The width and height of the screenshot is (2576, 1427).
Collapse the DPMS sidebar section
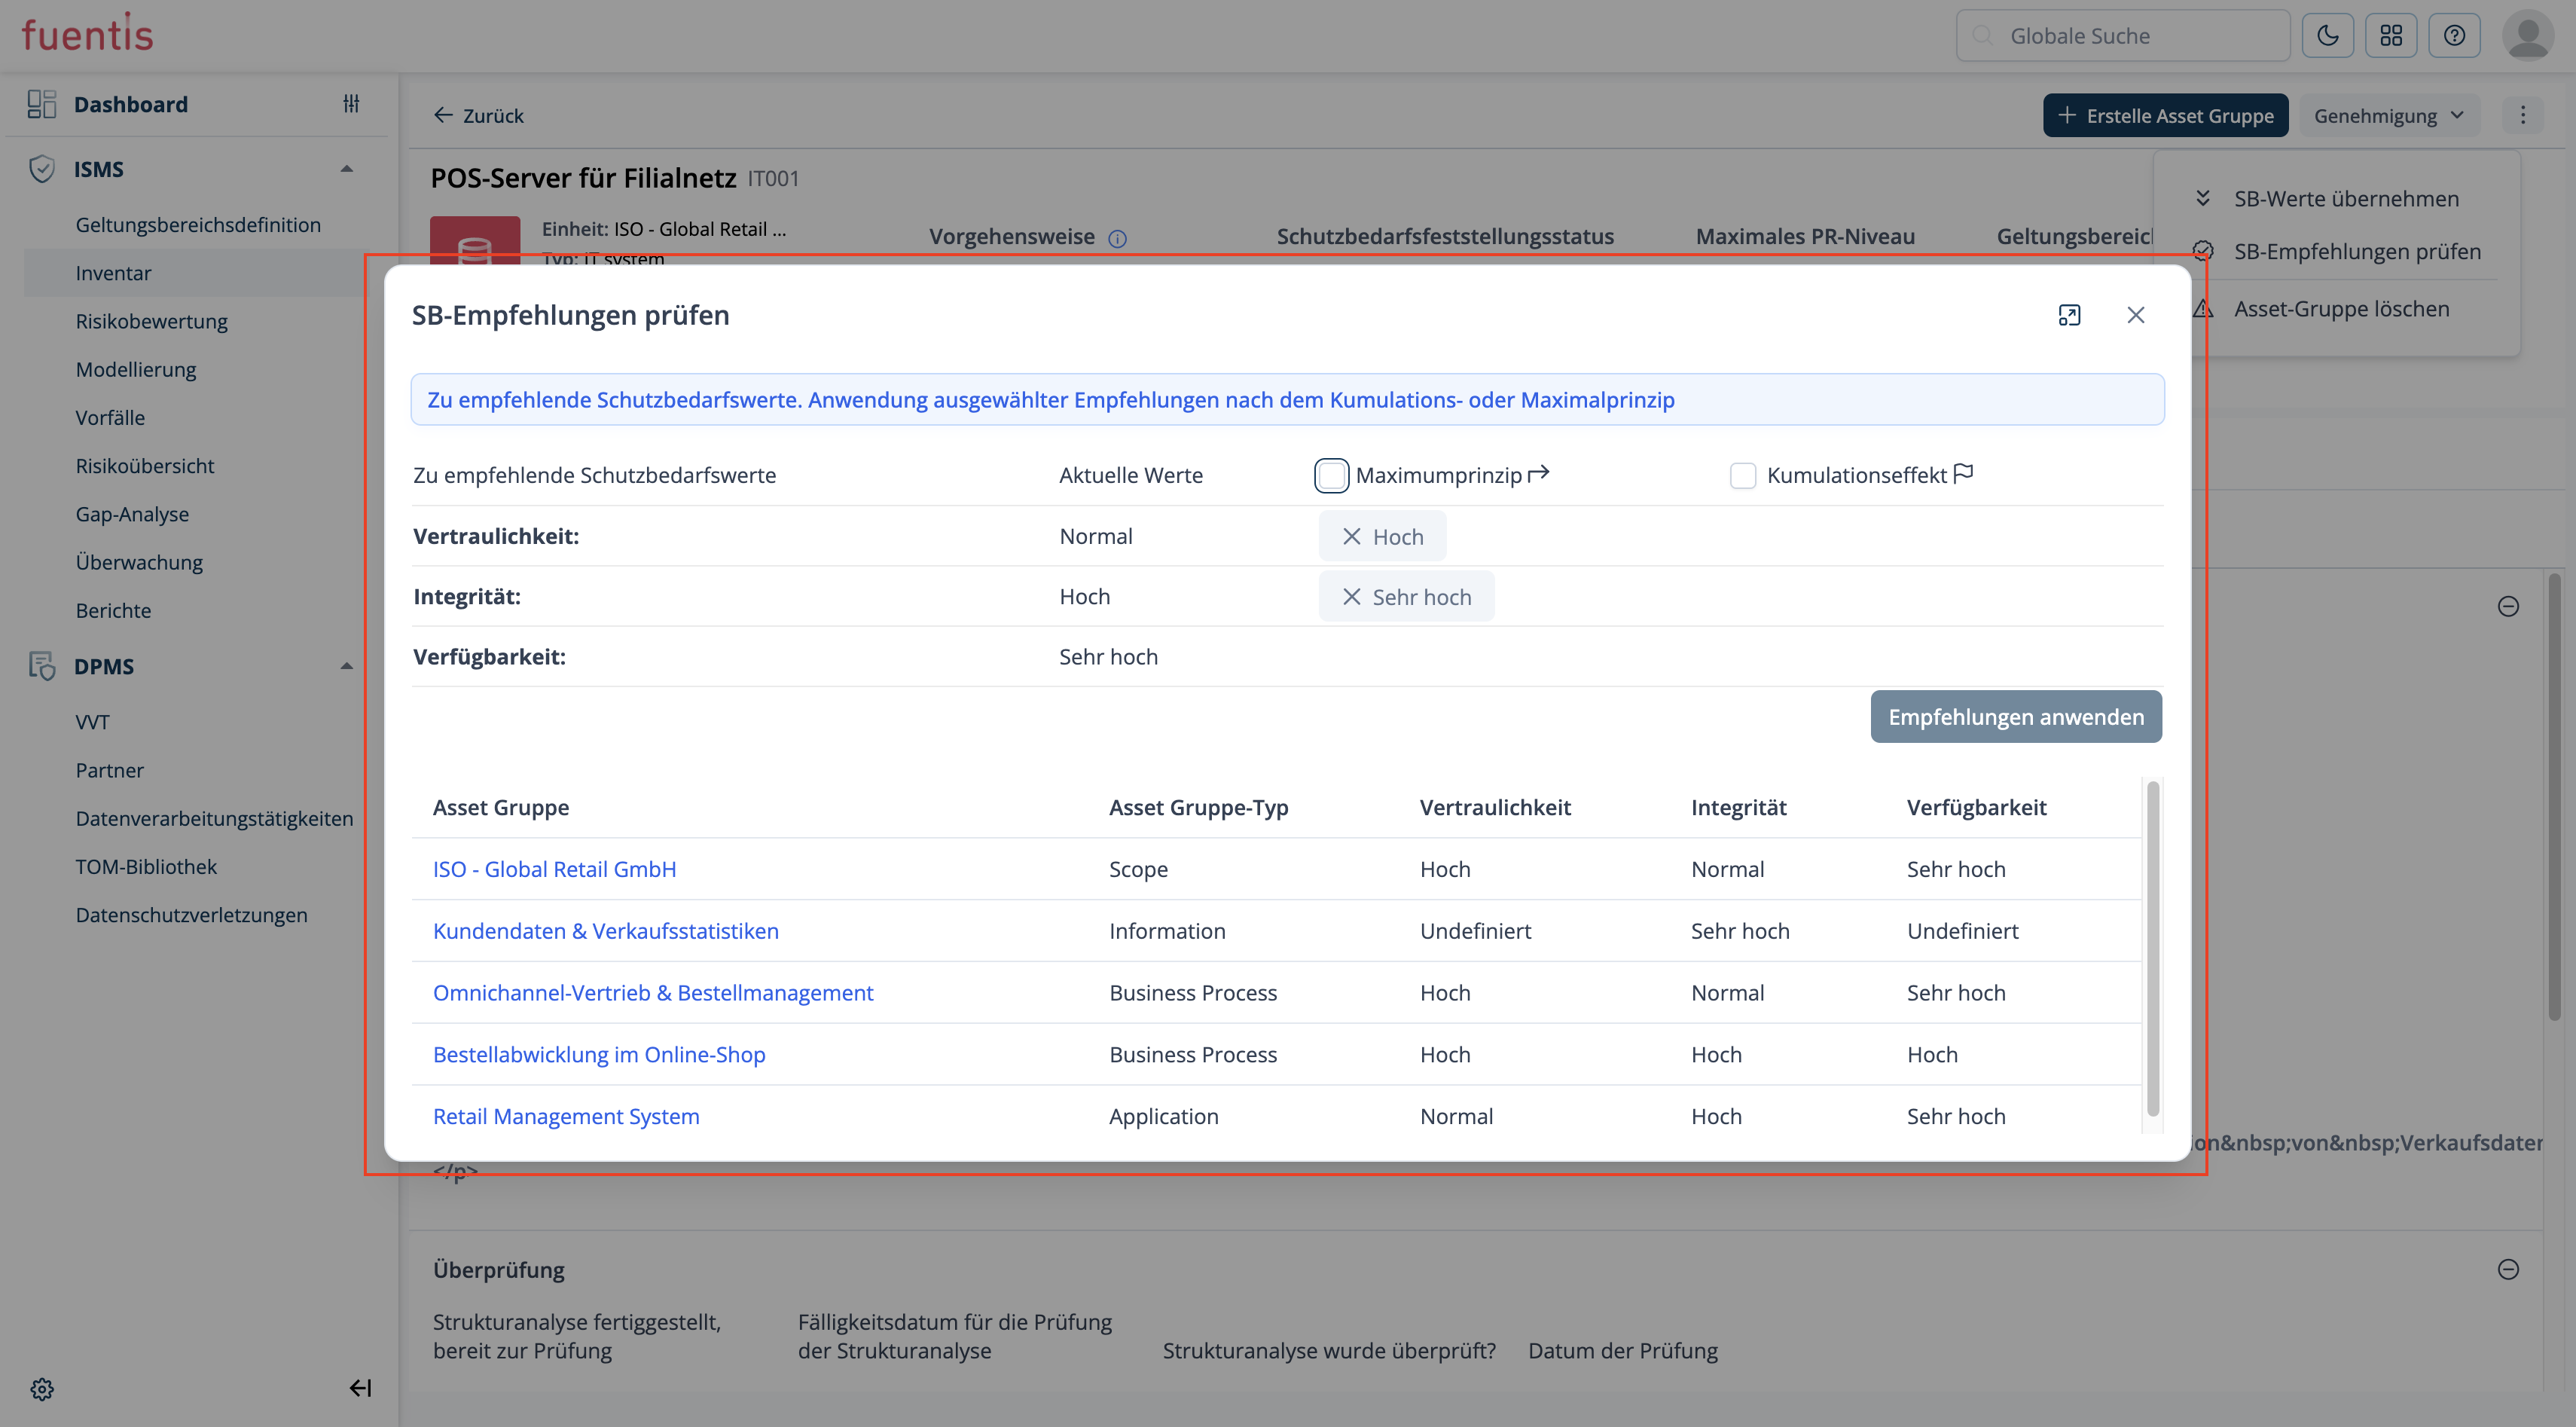point(347,666)
